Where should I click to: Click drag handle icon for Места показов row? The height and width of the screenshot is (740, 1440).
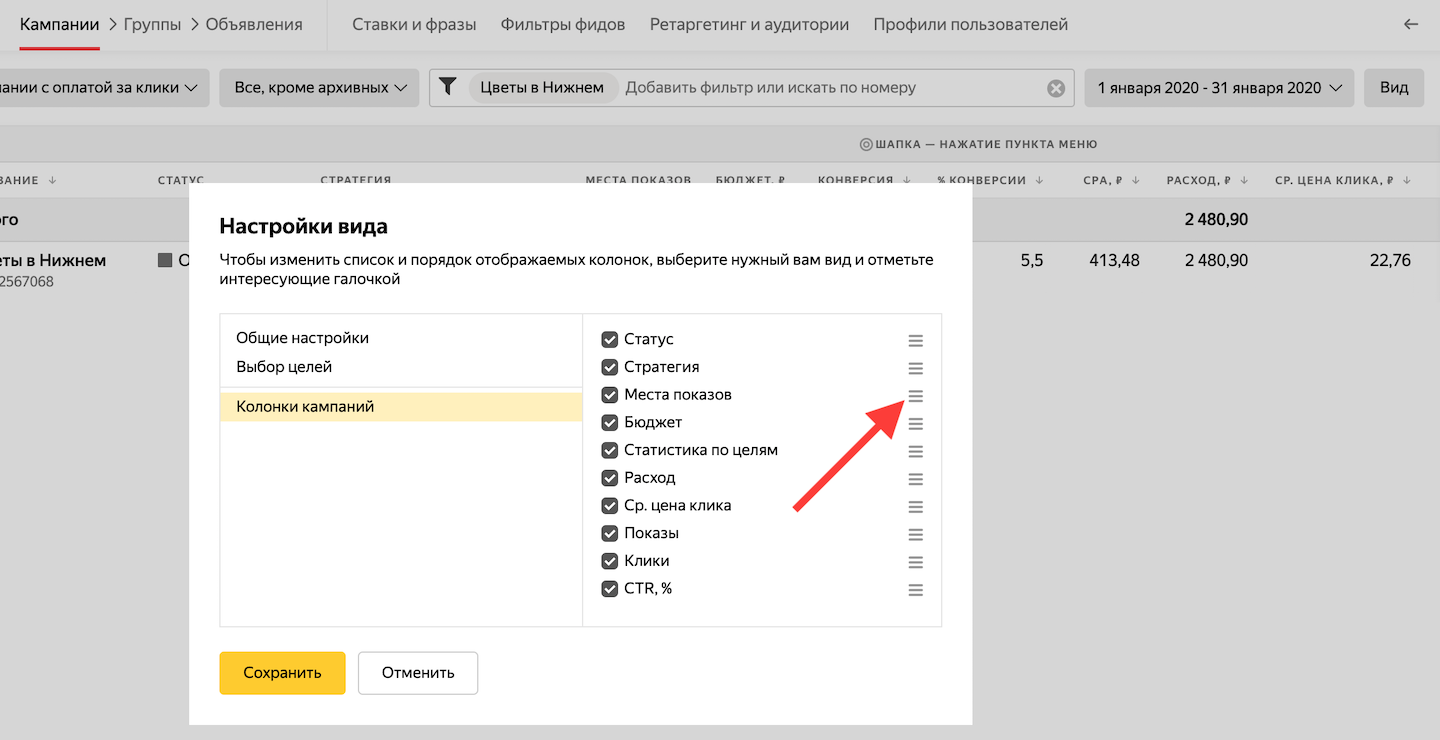tap(915, 396)
